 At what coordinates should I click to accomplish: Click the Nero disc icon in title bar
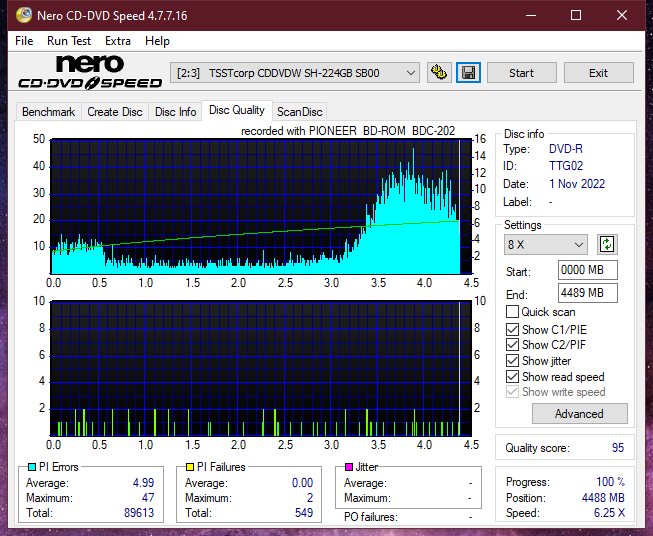24,15
